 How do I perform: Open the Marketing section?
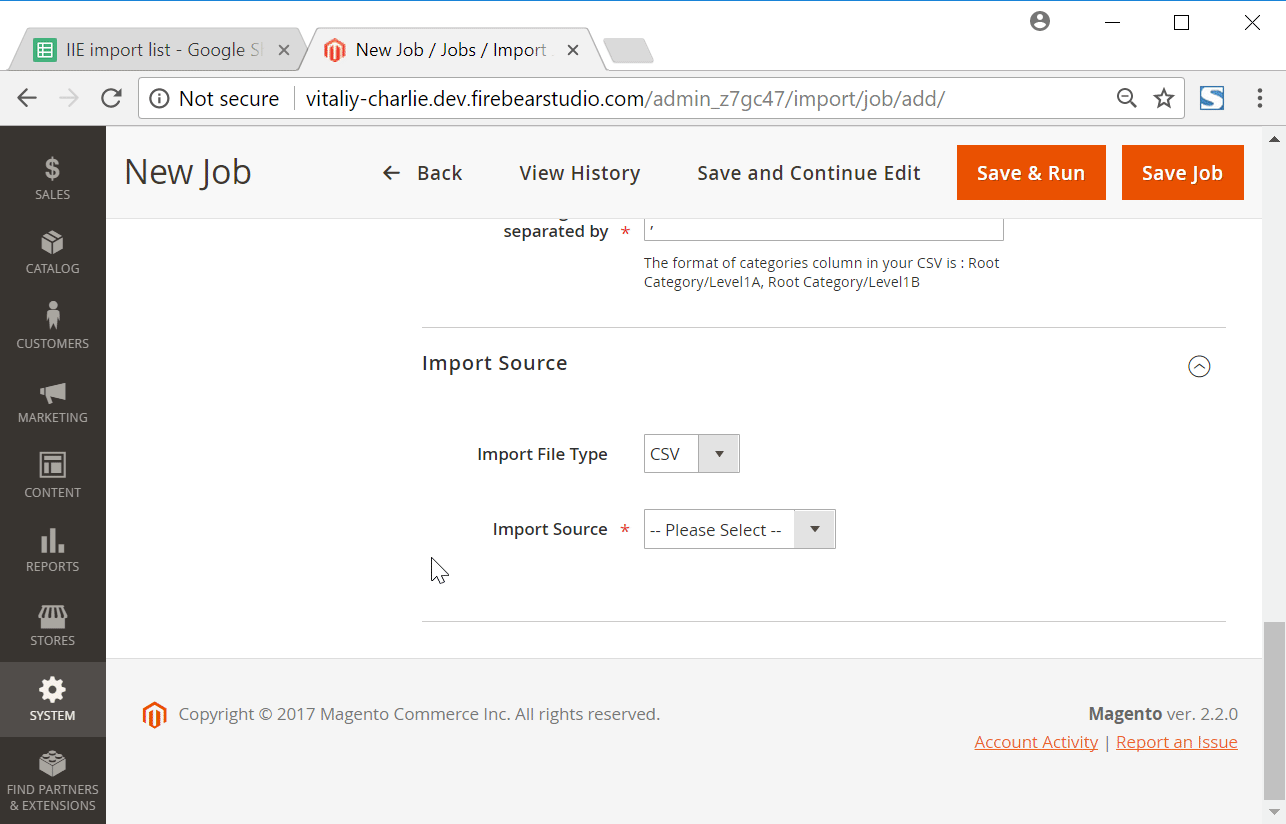click(52, 402)
